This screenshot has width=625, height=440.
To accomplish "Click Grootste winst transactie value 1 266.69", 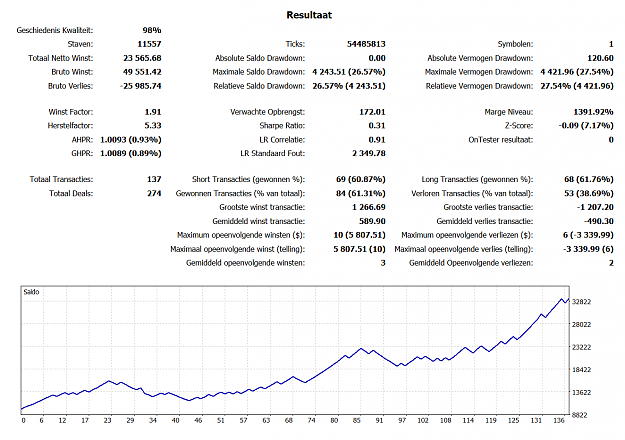I will [x=369, y=207].
